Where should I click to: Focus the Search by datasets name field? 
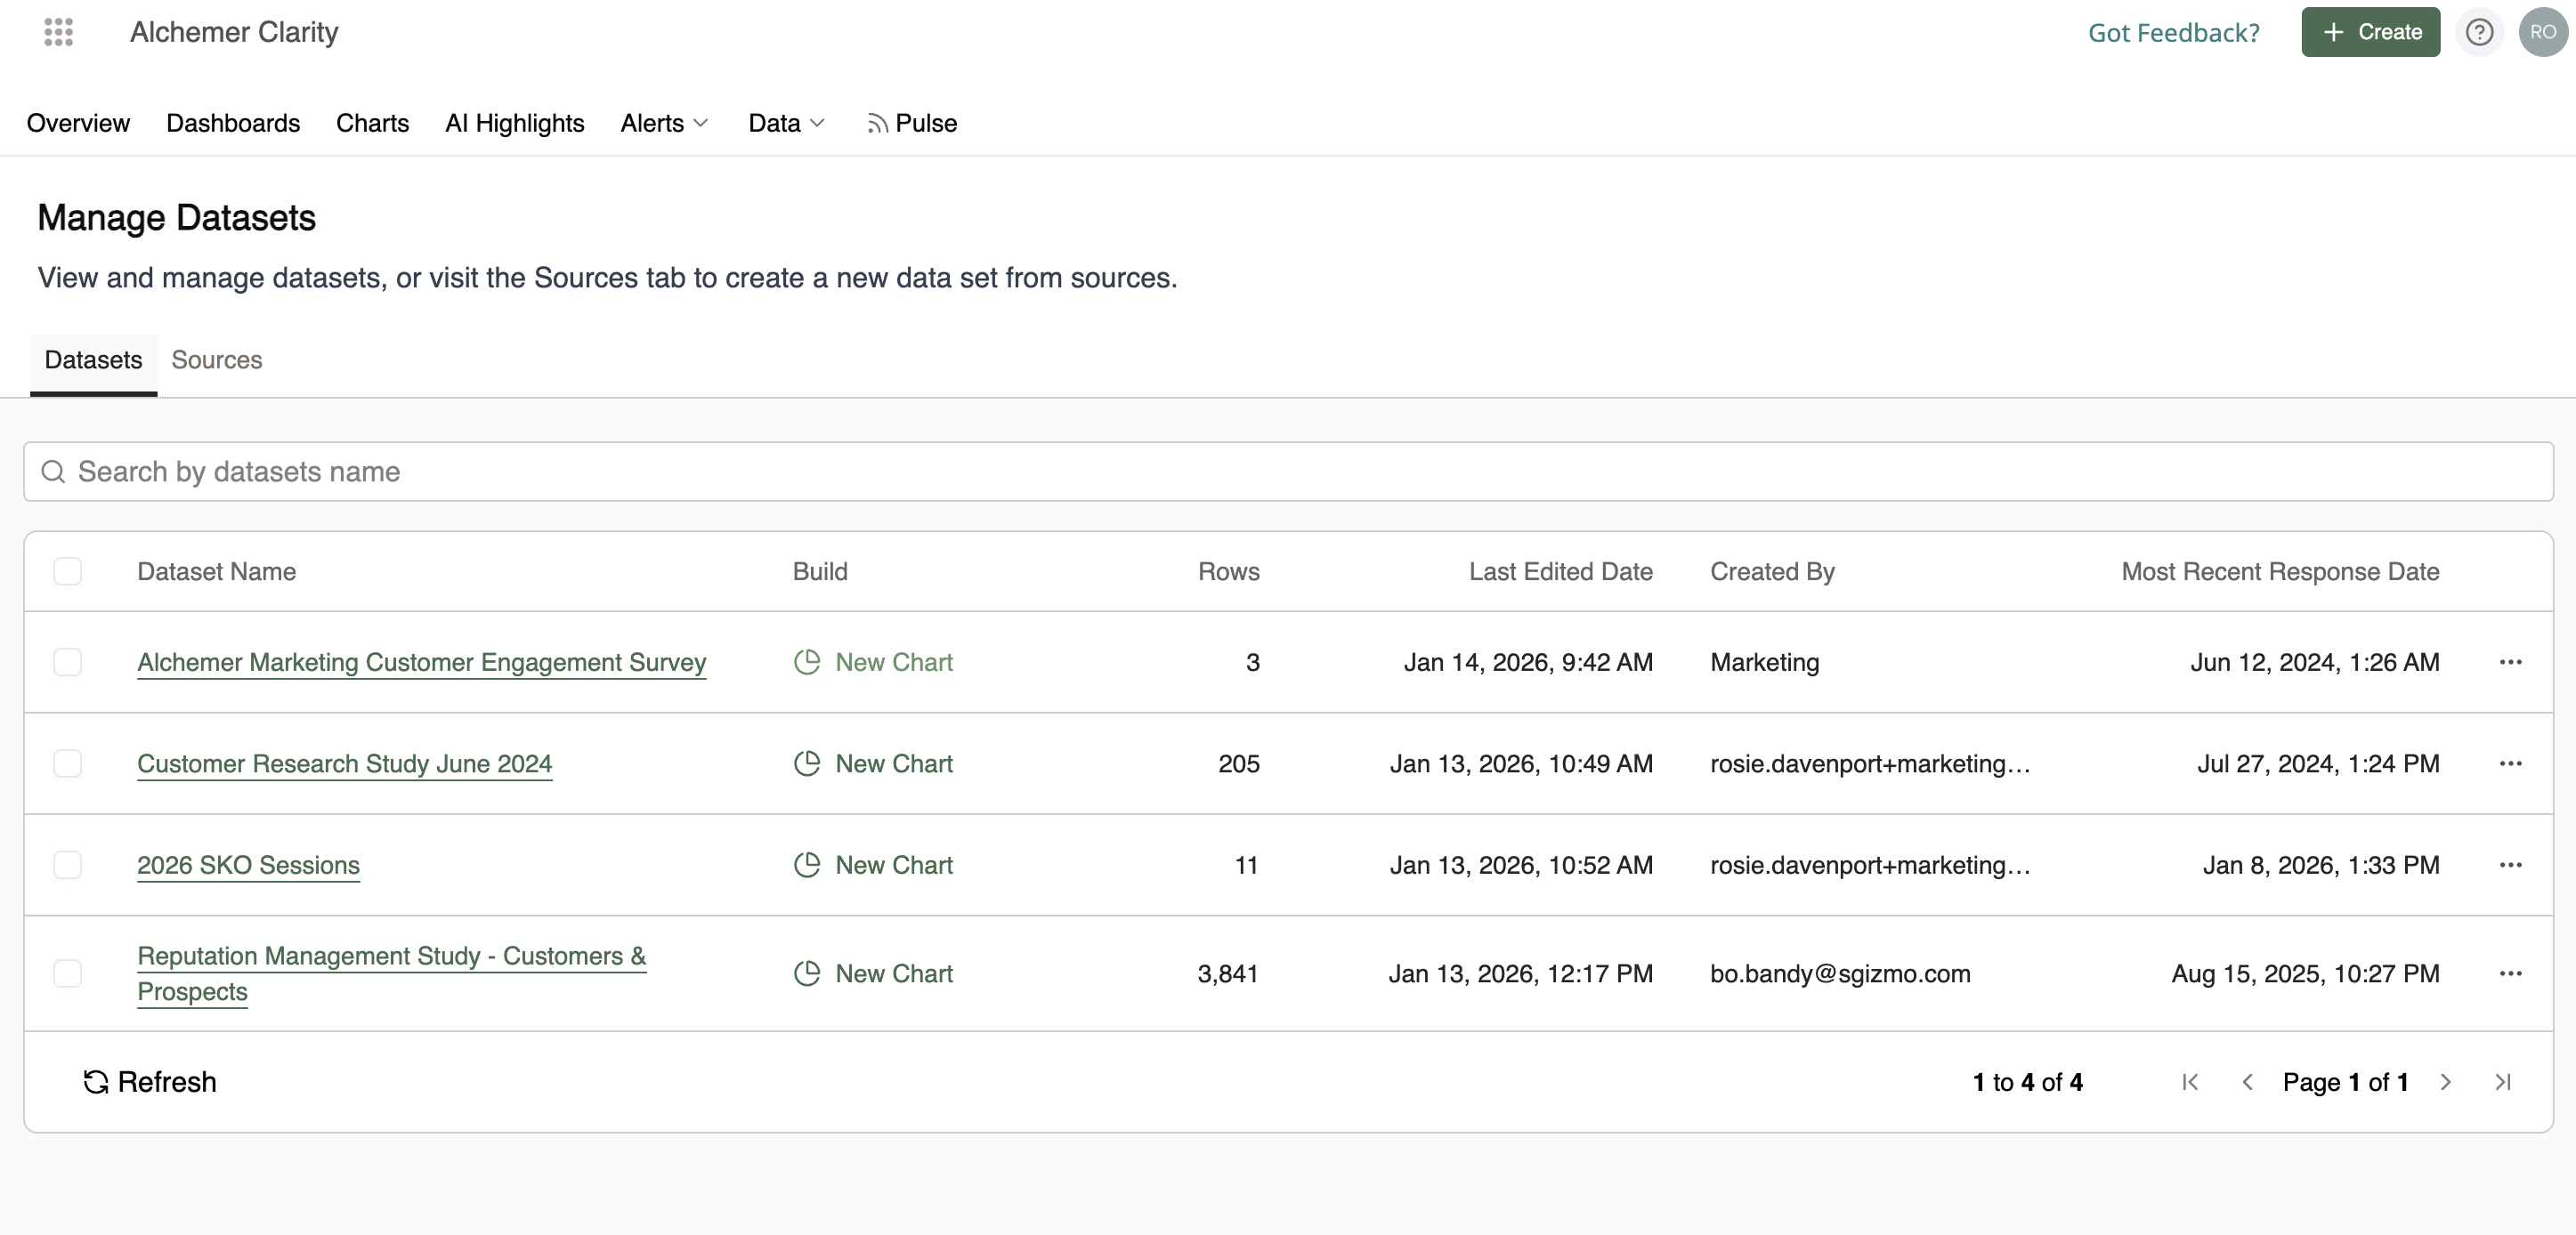(1288, 472)
